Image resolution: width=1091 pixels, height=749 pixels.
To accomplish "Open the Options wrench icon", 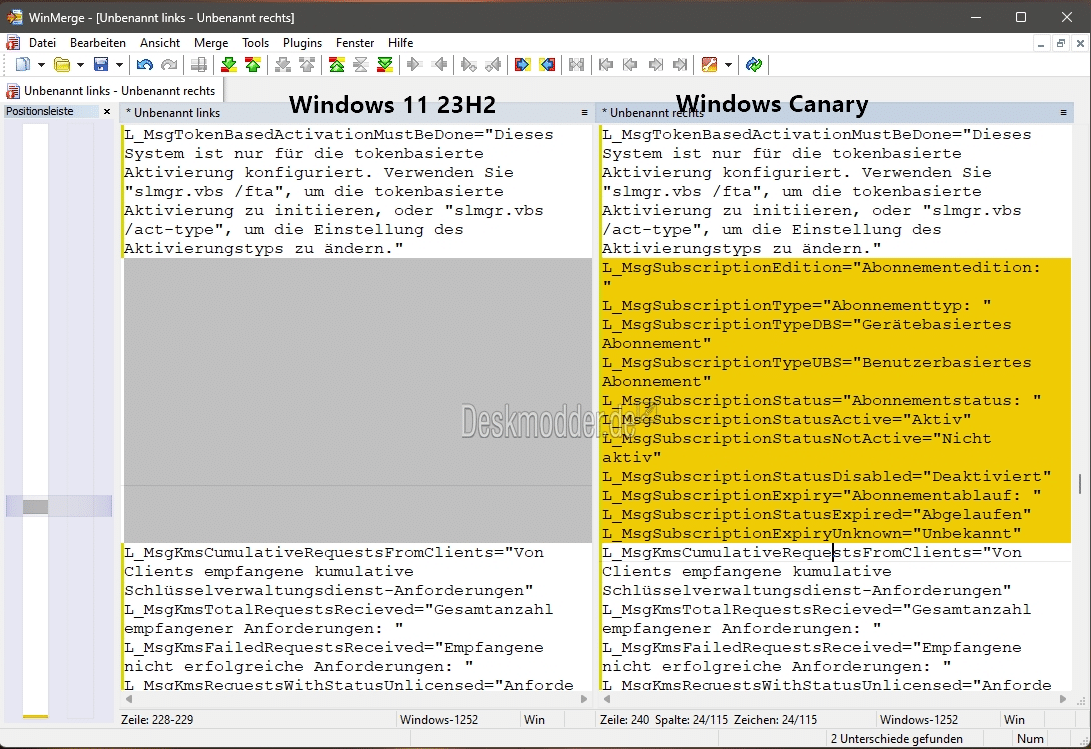I will [710, 65].
